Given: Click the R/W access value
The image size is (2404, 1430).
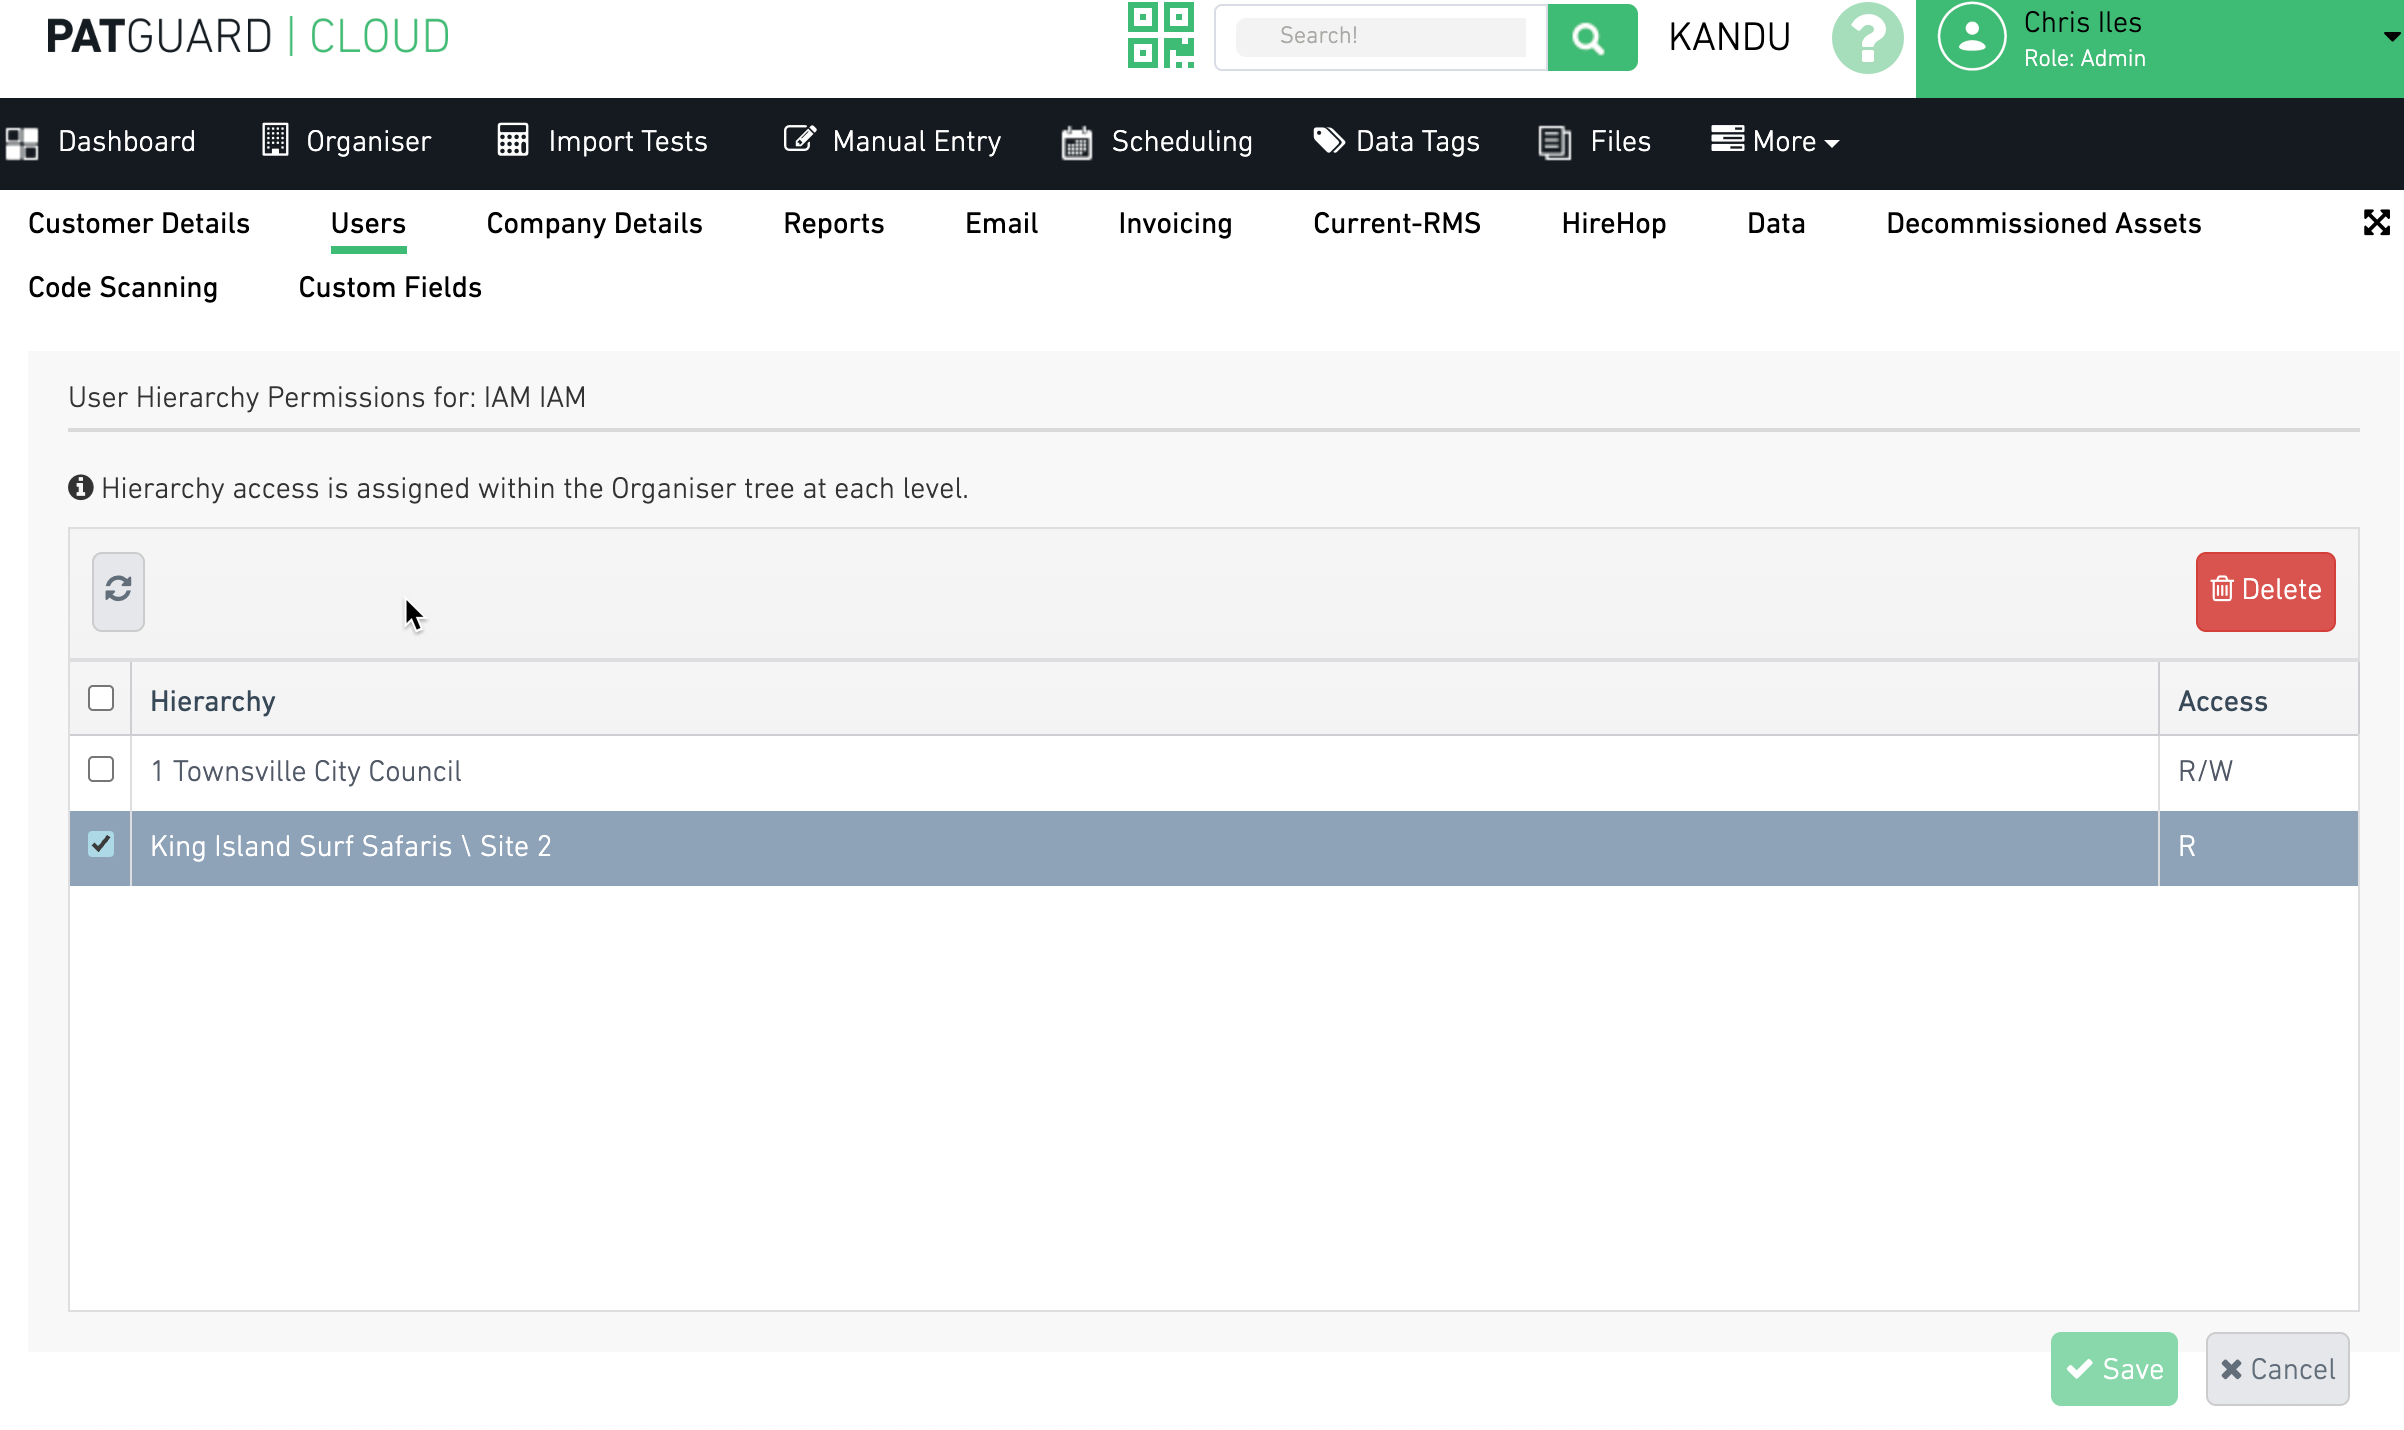Looking at the screenshot, I should (x=2205, y=771).
